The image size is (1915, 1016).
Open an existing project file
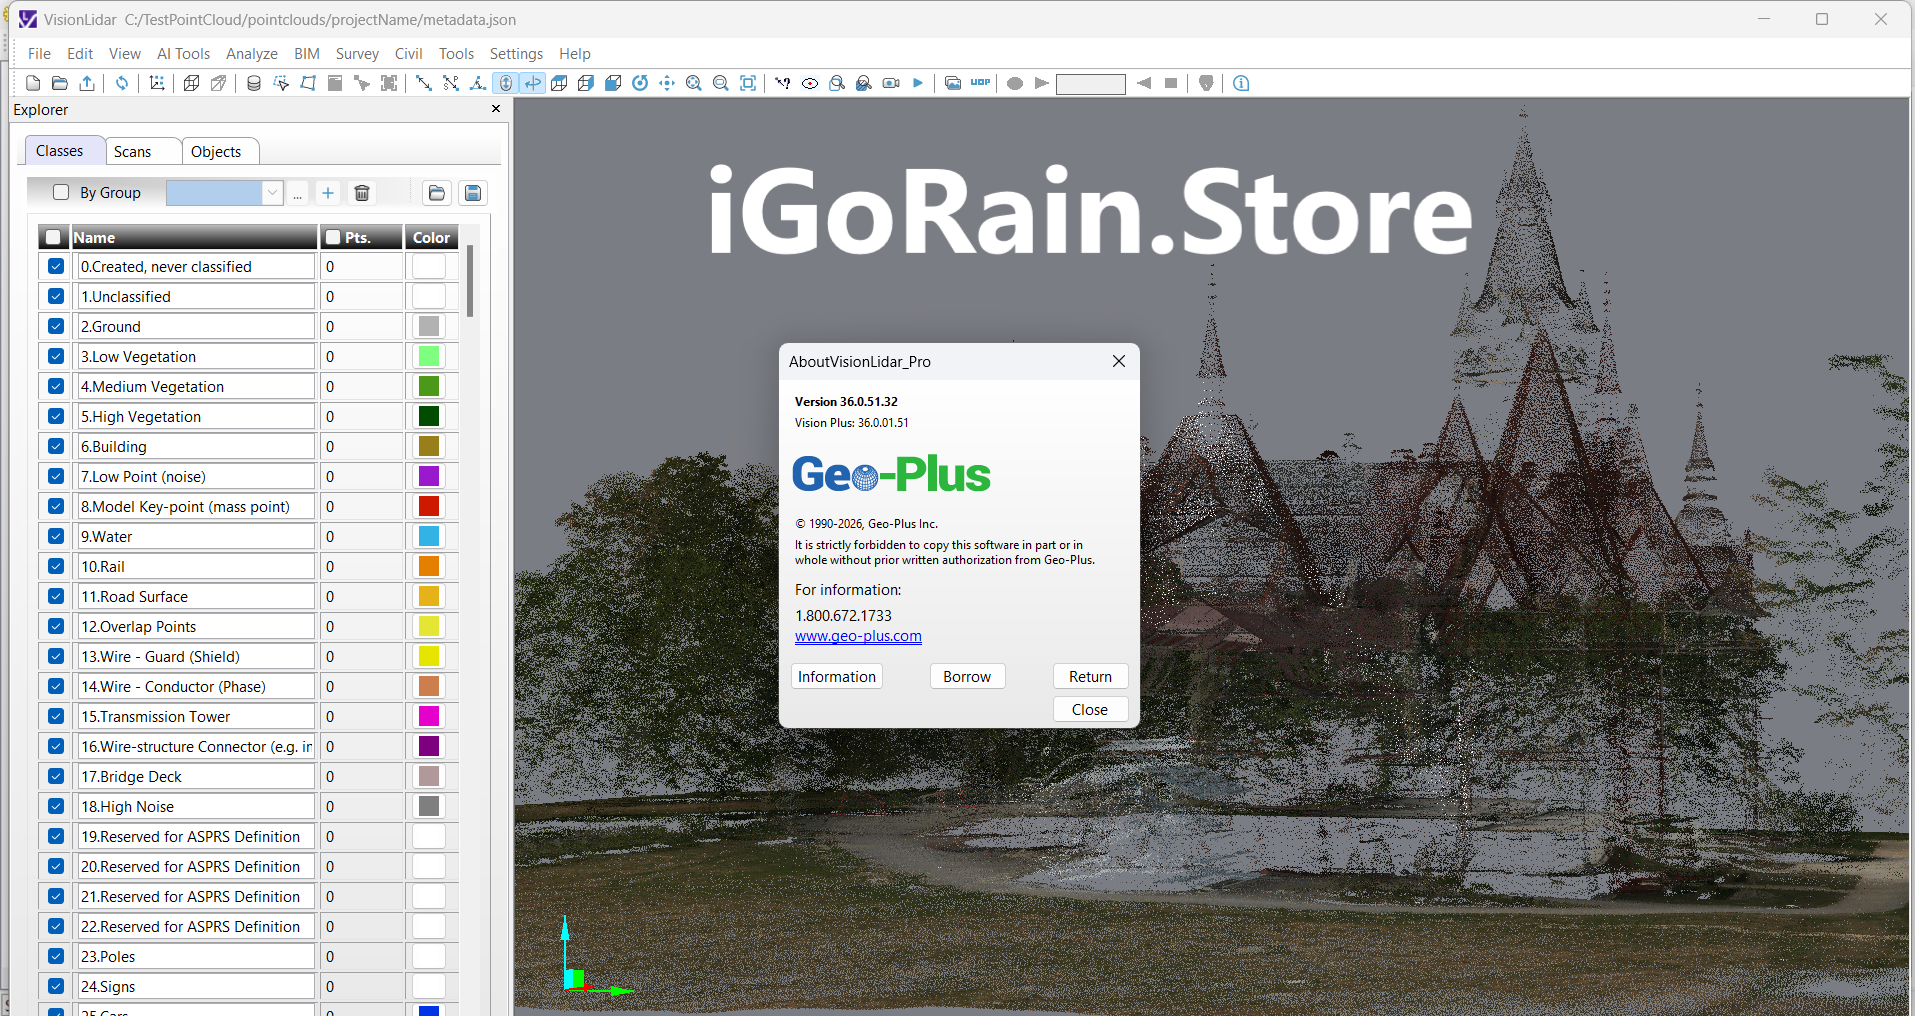click(x=59, y=83)
